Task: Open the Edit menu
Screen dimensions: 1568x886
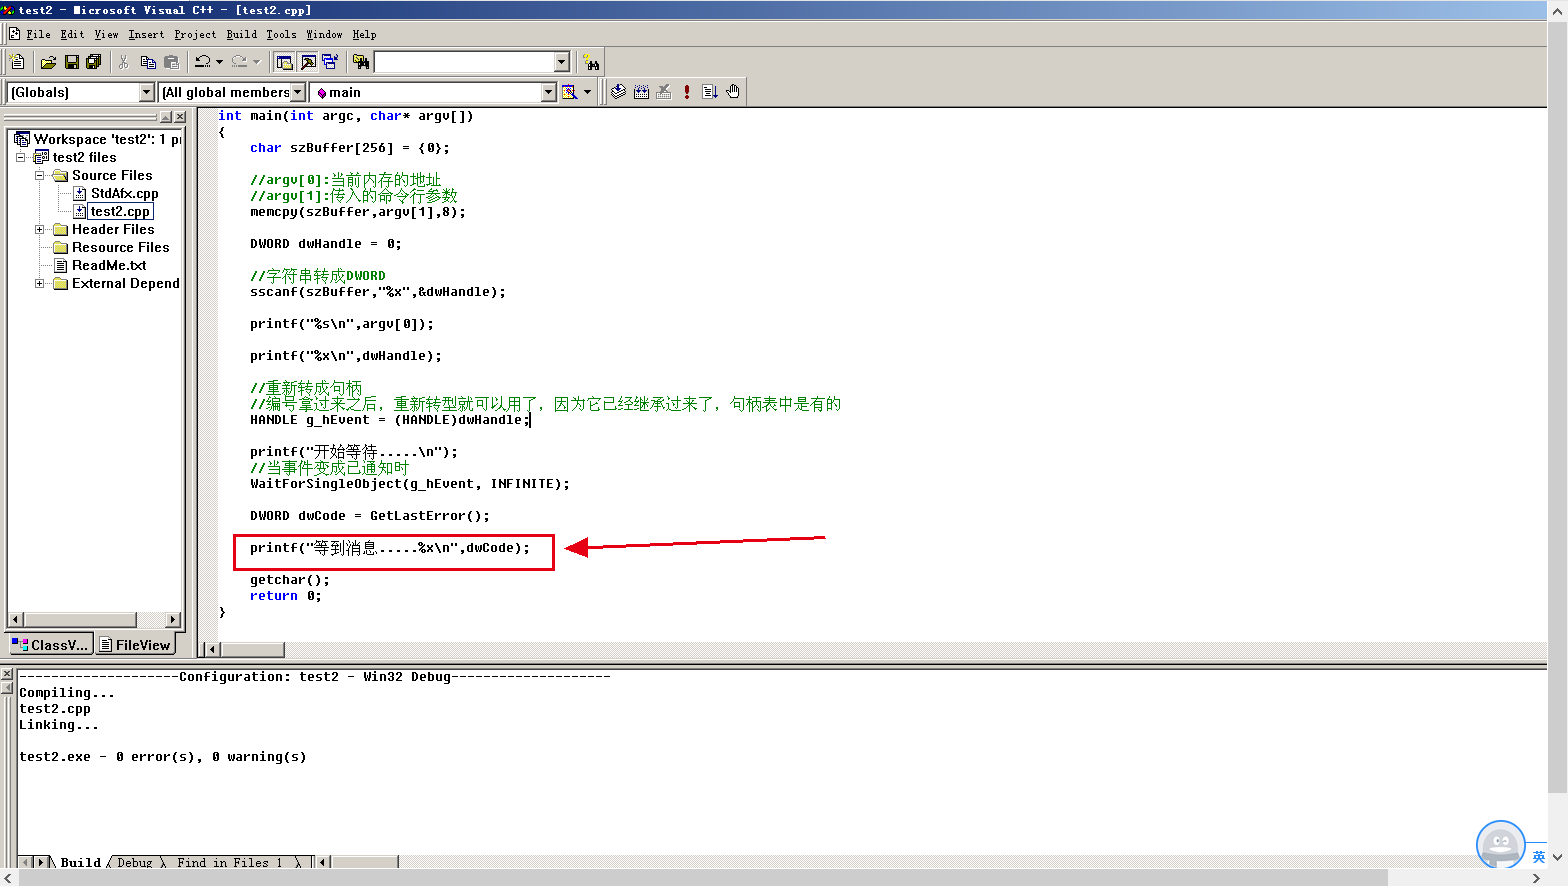Action: tap(72, 34)
